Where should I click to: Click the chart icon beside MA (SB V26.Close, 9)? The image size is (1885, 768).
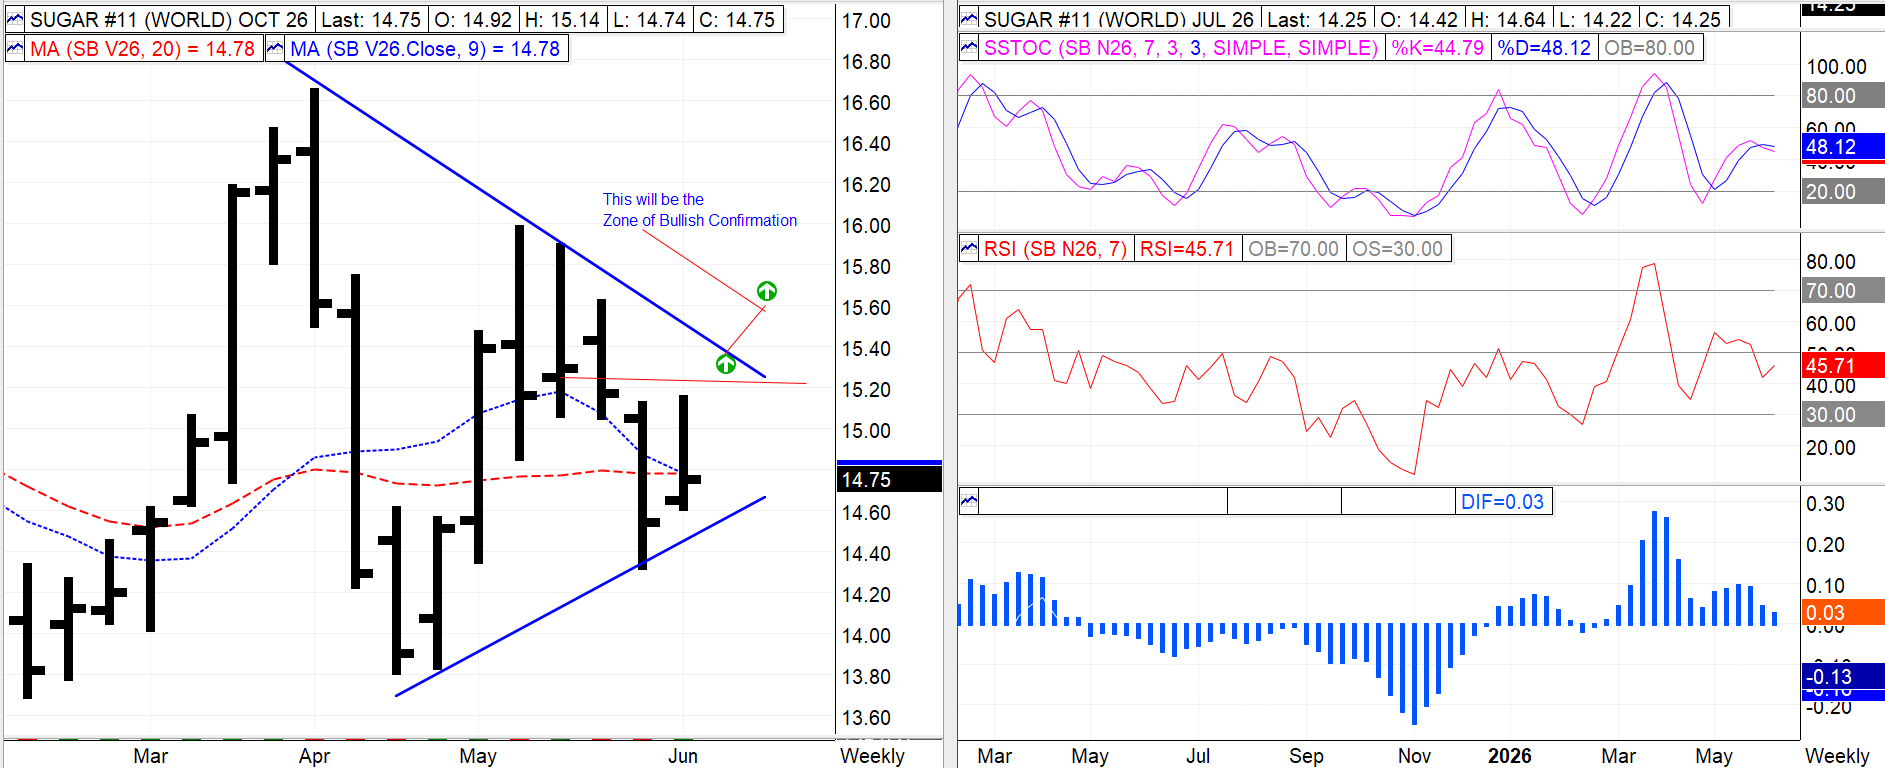276,49
